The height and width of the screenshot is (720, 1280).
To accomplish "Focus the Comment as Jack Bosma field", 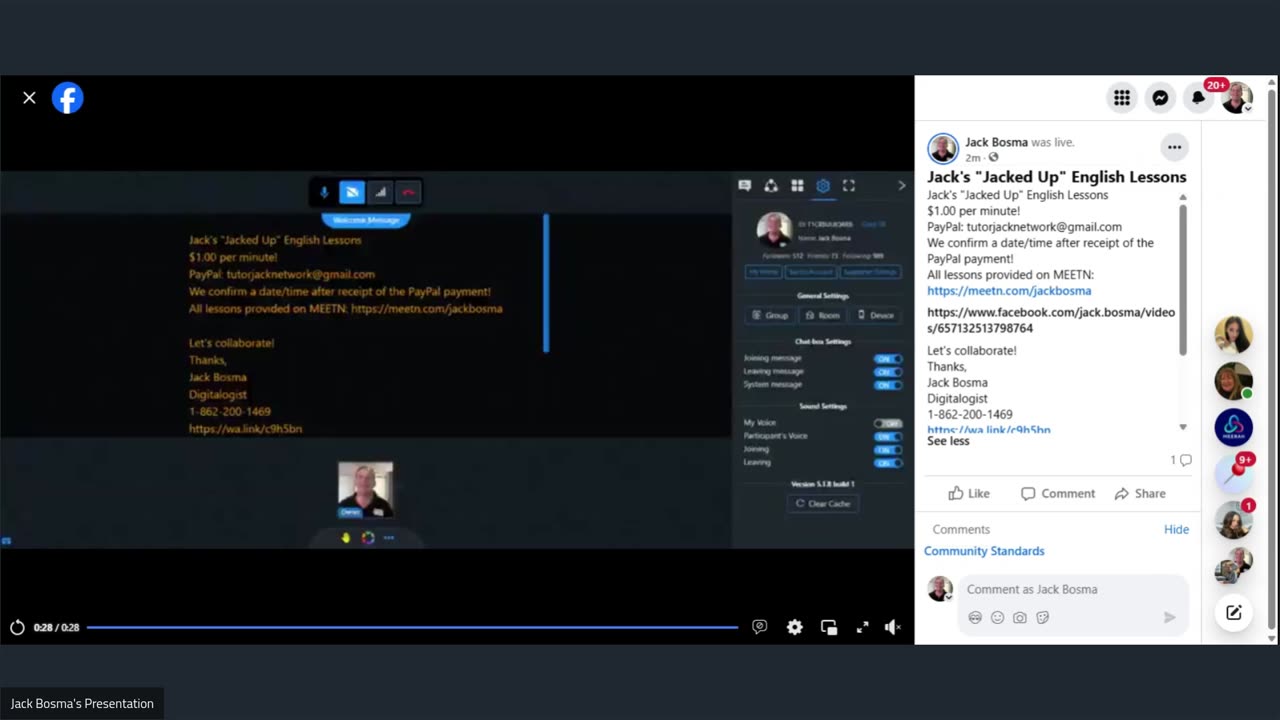I will [x=1072, y=590].
